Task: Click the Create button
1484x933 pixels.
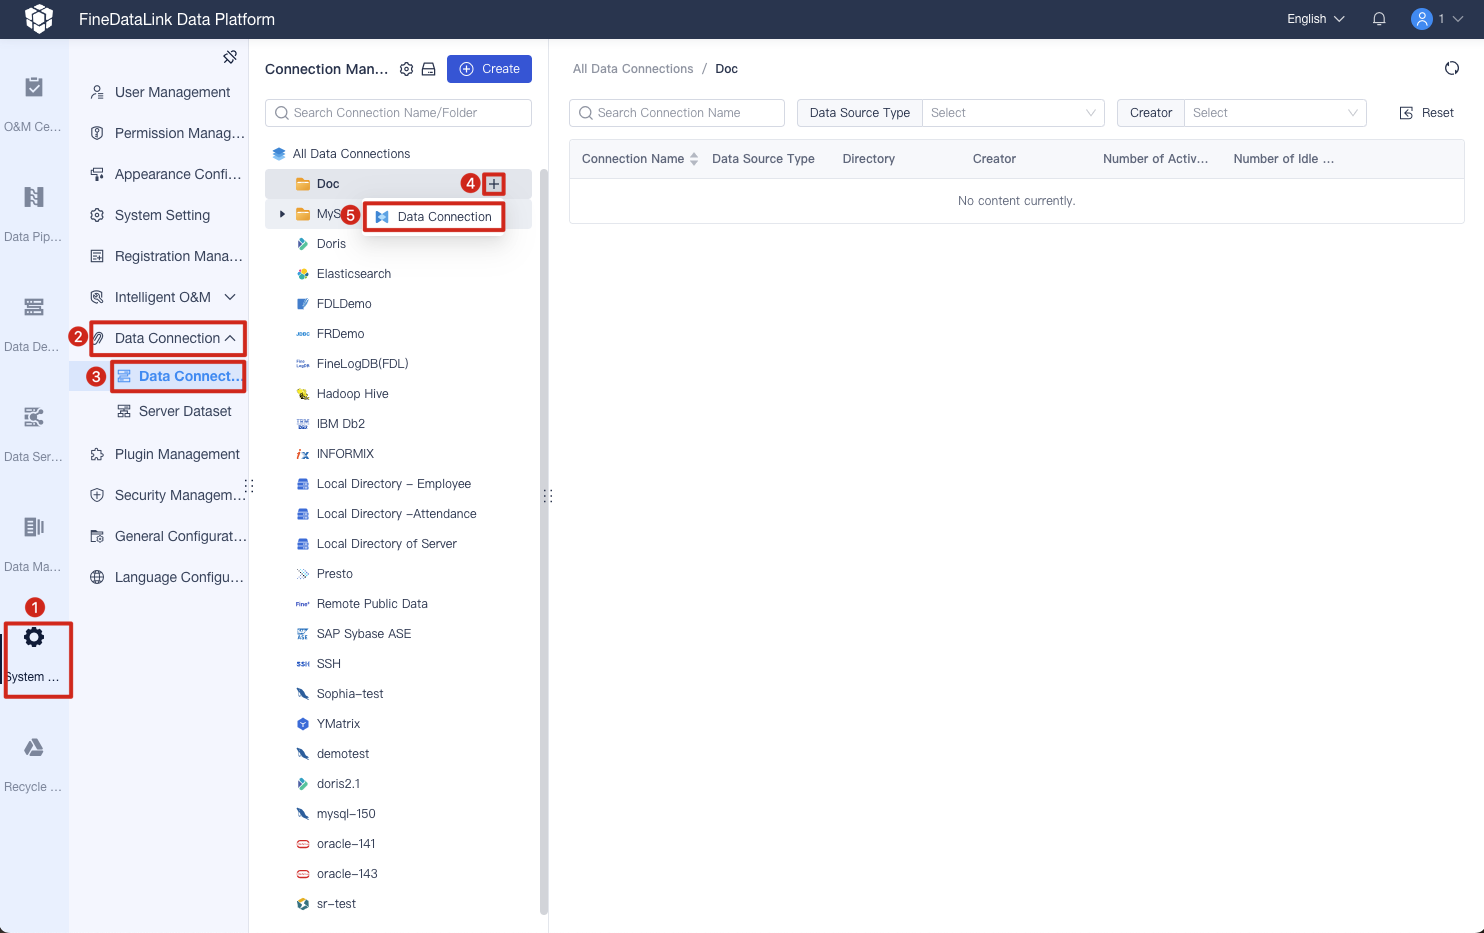Action: pyautogui.click(x=489, y=69)
